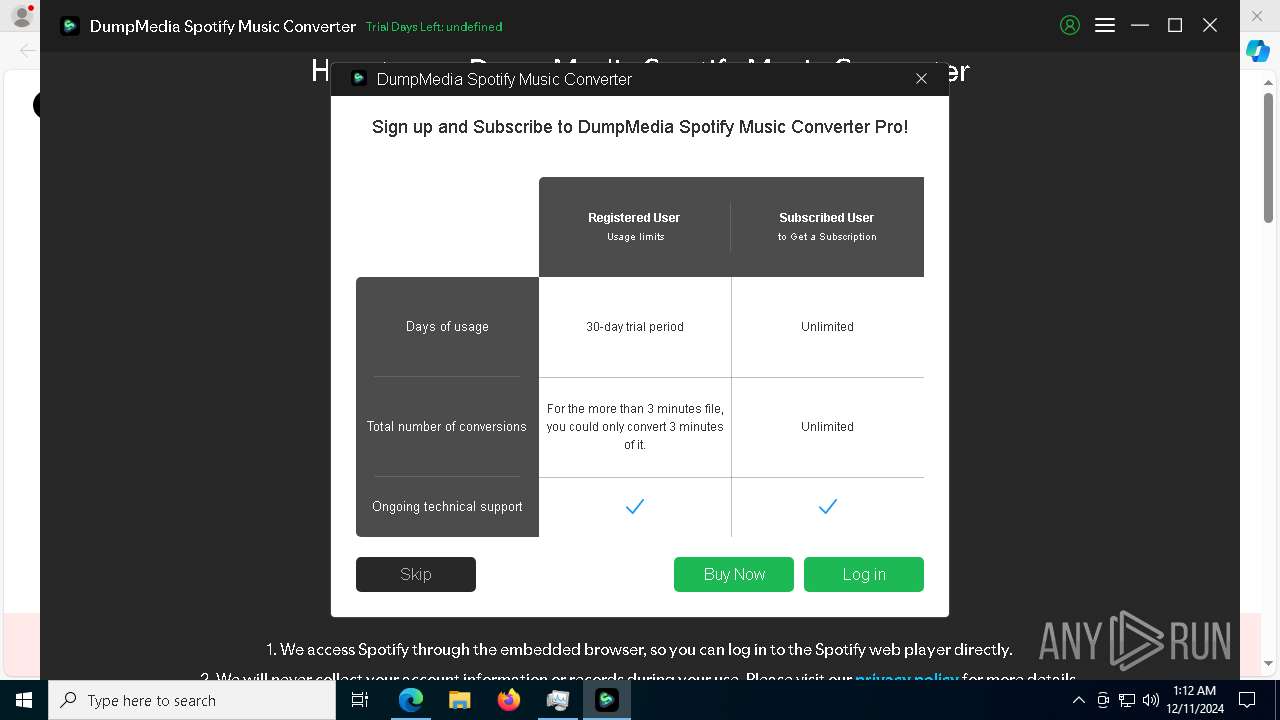
Task: Maximize the DumpMedia main window
Action: coord(1175,26)
